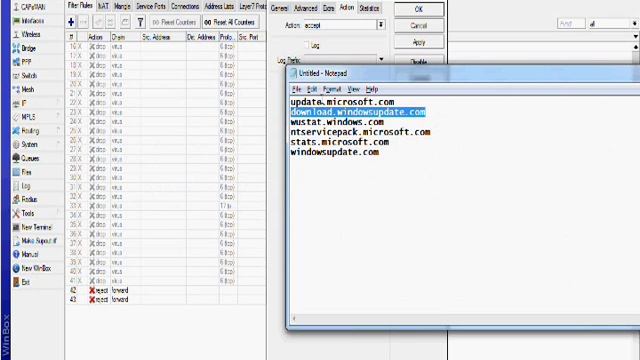Screen dimensions: 640x360
Task: Select rule row 42 reject forward
Action: (x=165, y=290)
